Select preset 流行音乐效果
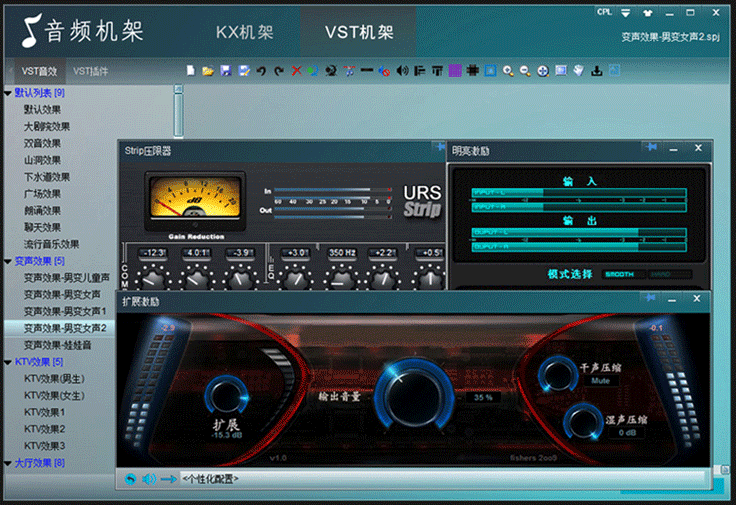The width and height of the screenshot is (736, 505). [52, 244]
